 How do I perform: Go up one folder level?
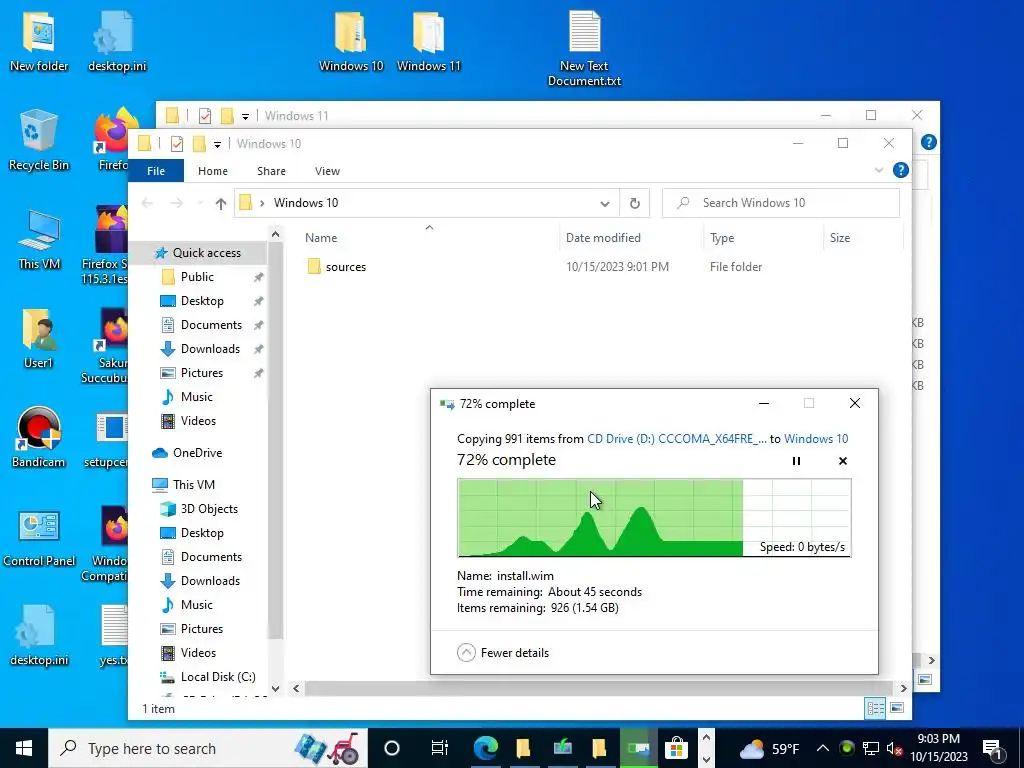point(221,204)
